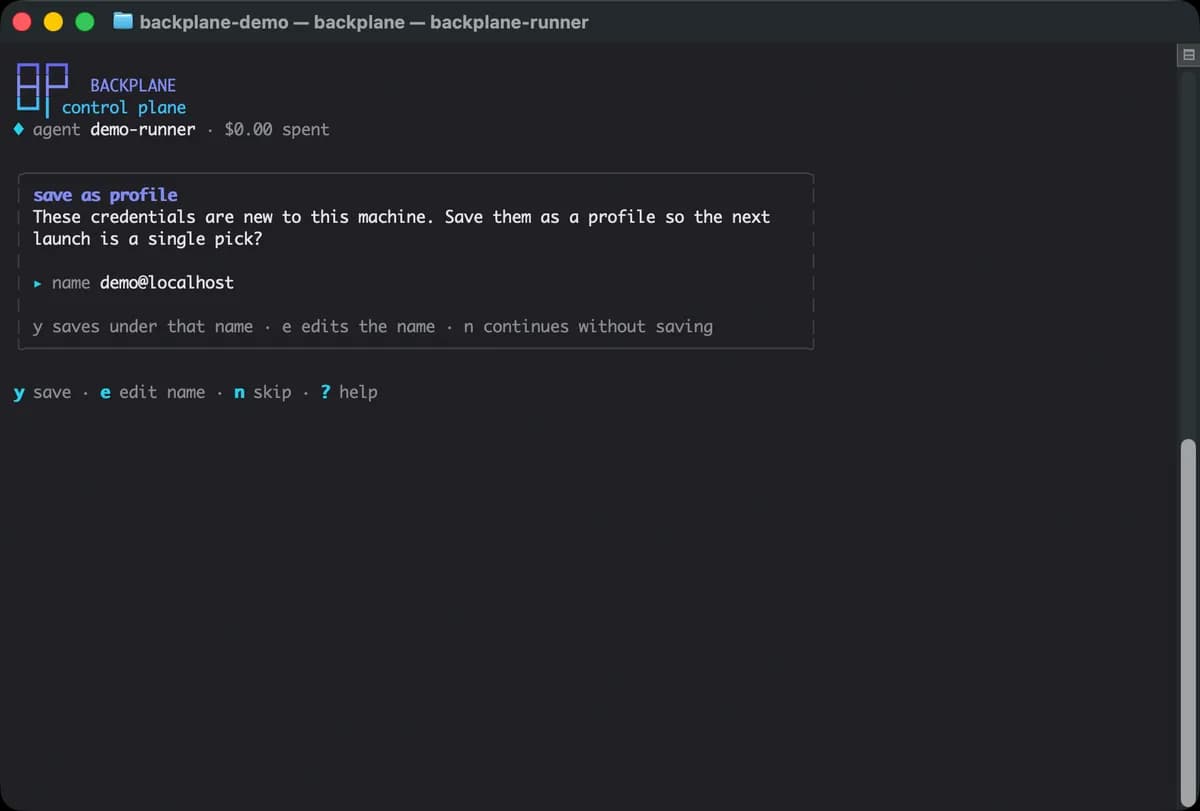Click 'These credentials are new' message line

[402, 217]
